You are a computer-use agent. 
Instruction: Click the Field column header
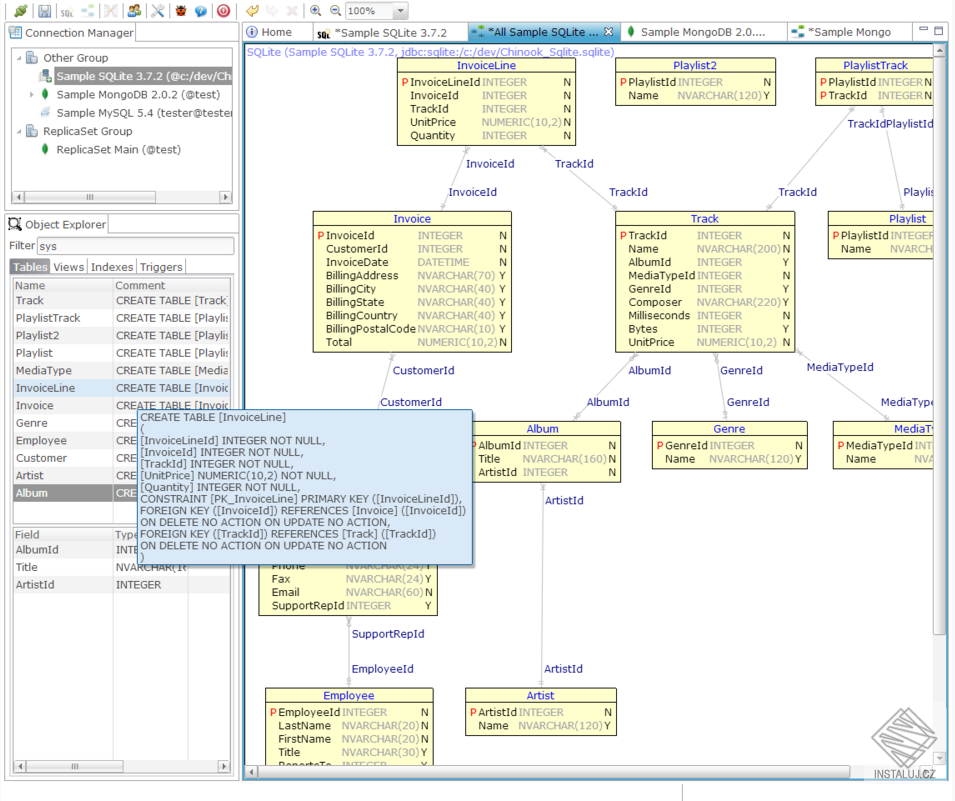63,534
